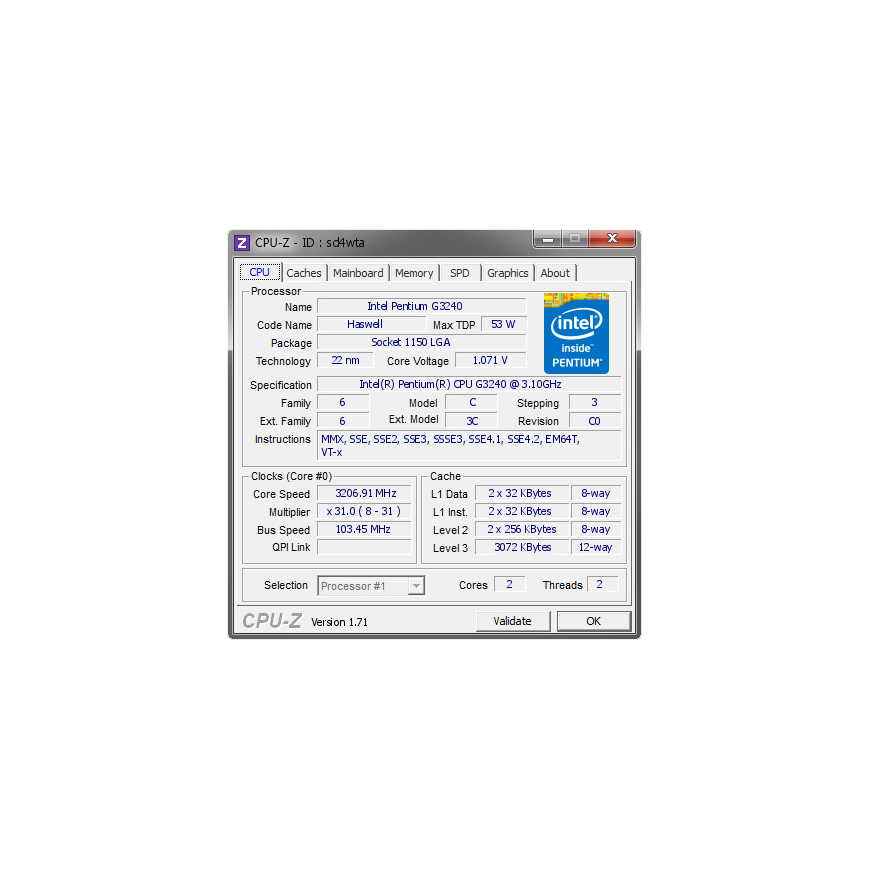Click the L1 Inst. 8-way value
Image resolution: width=870 pixels, height=870 pixels.
click(x=596, y=511)
